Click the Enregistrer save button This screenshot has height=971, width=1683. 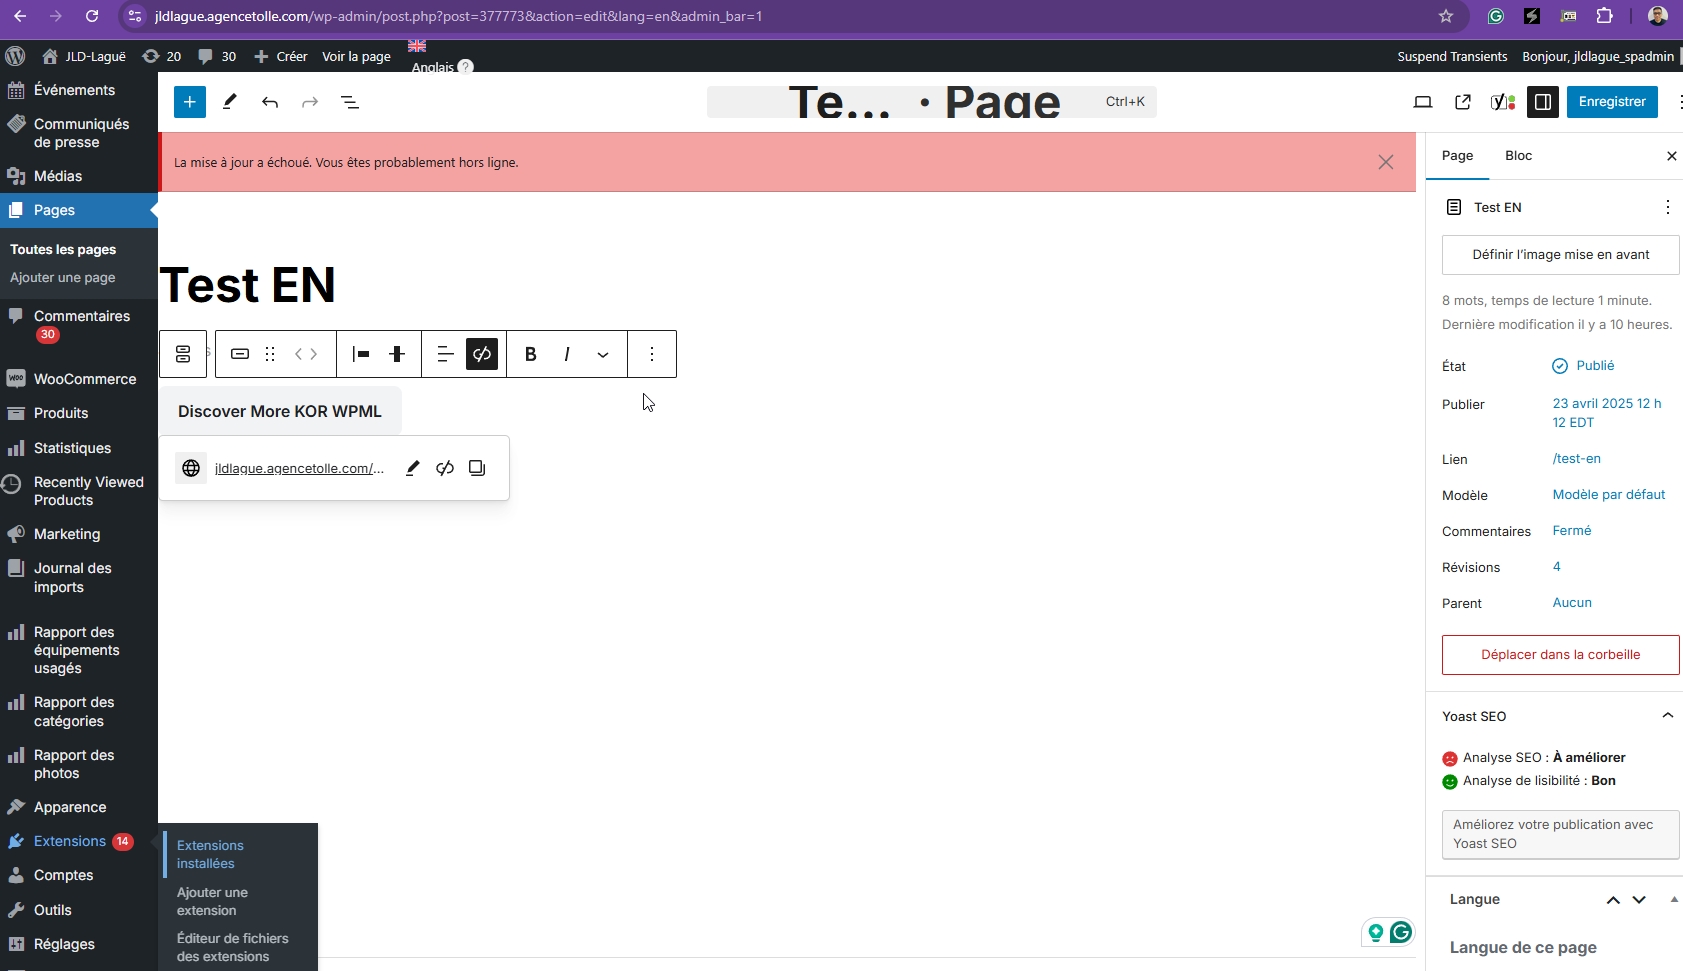point(1612,102)
